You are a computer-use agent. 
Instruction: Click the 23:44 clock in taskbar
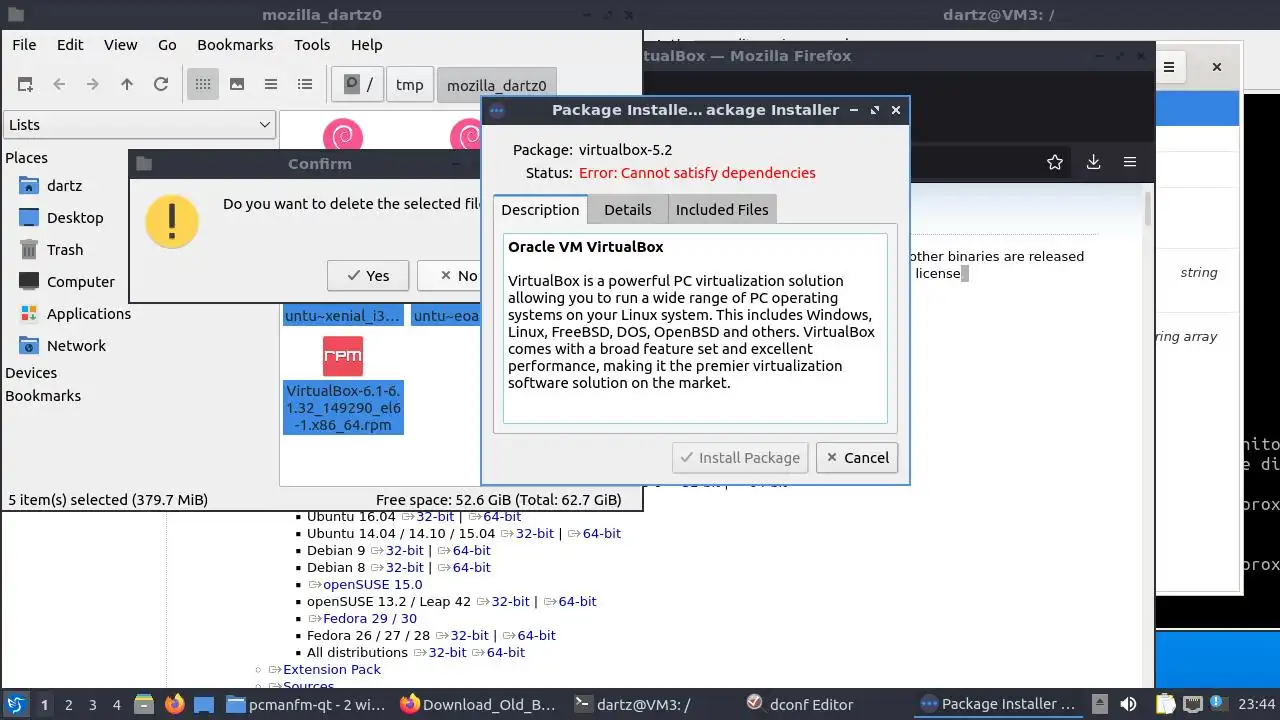(1257, 705)
